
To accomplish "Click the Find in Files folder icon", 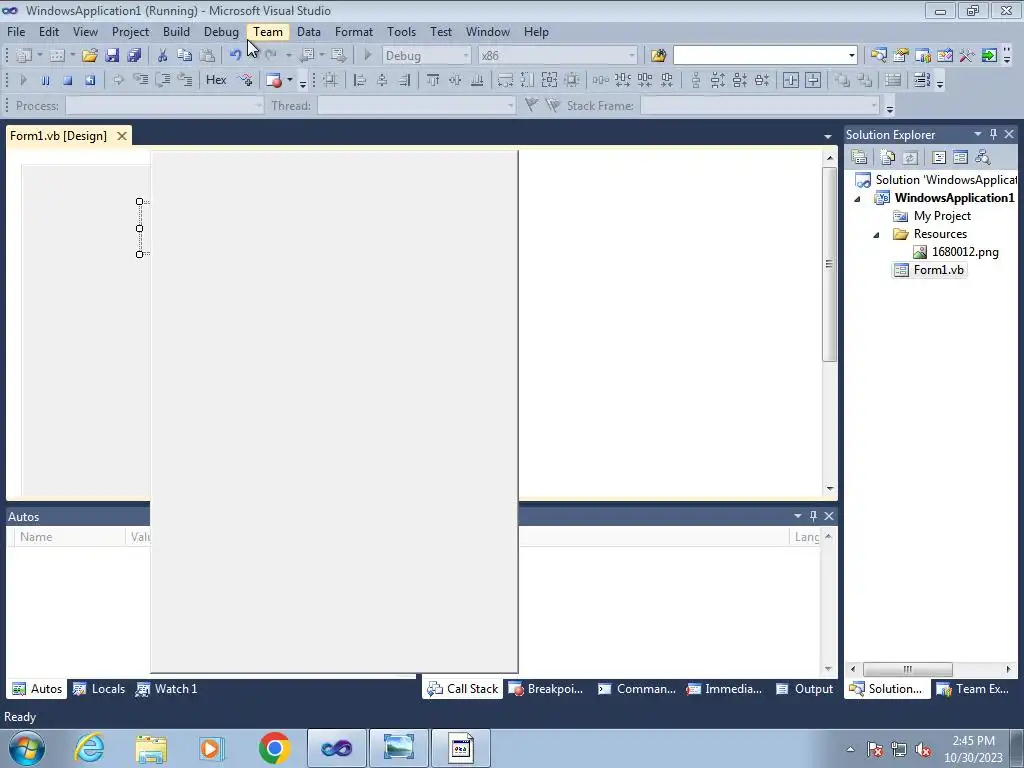I will (658, 56).
